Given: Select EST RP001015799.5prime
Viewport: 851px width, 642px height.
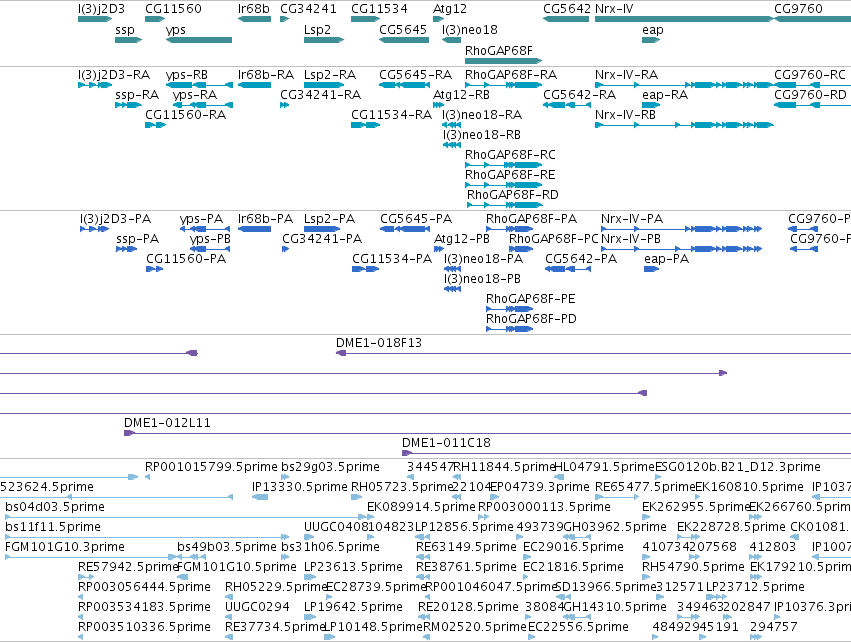Looking at the screenshot, I should click(211, 467).
